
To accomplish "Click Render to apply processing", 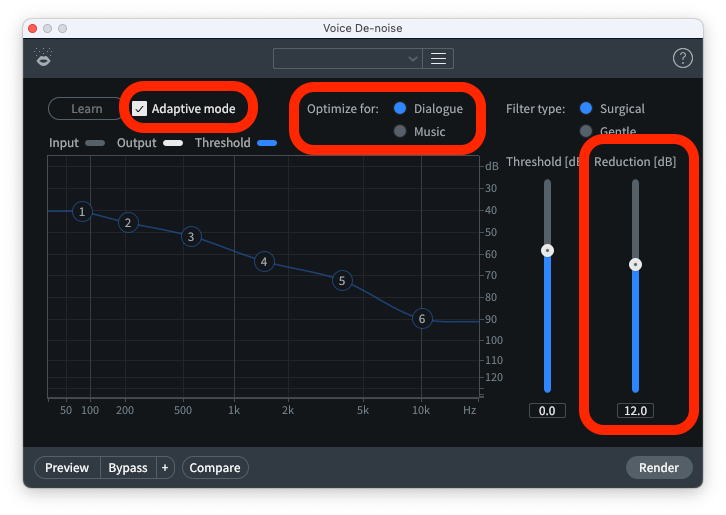I will pyautogui.click(x=658, y=468).
